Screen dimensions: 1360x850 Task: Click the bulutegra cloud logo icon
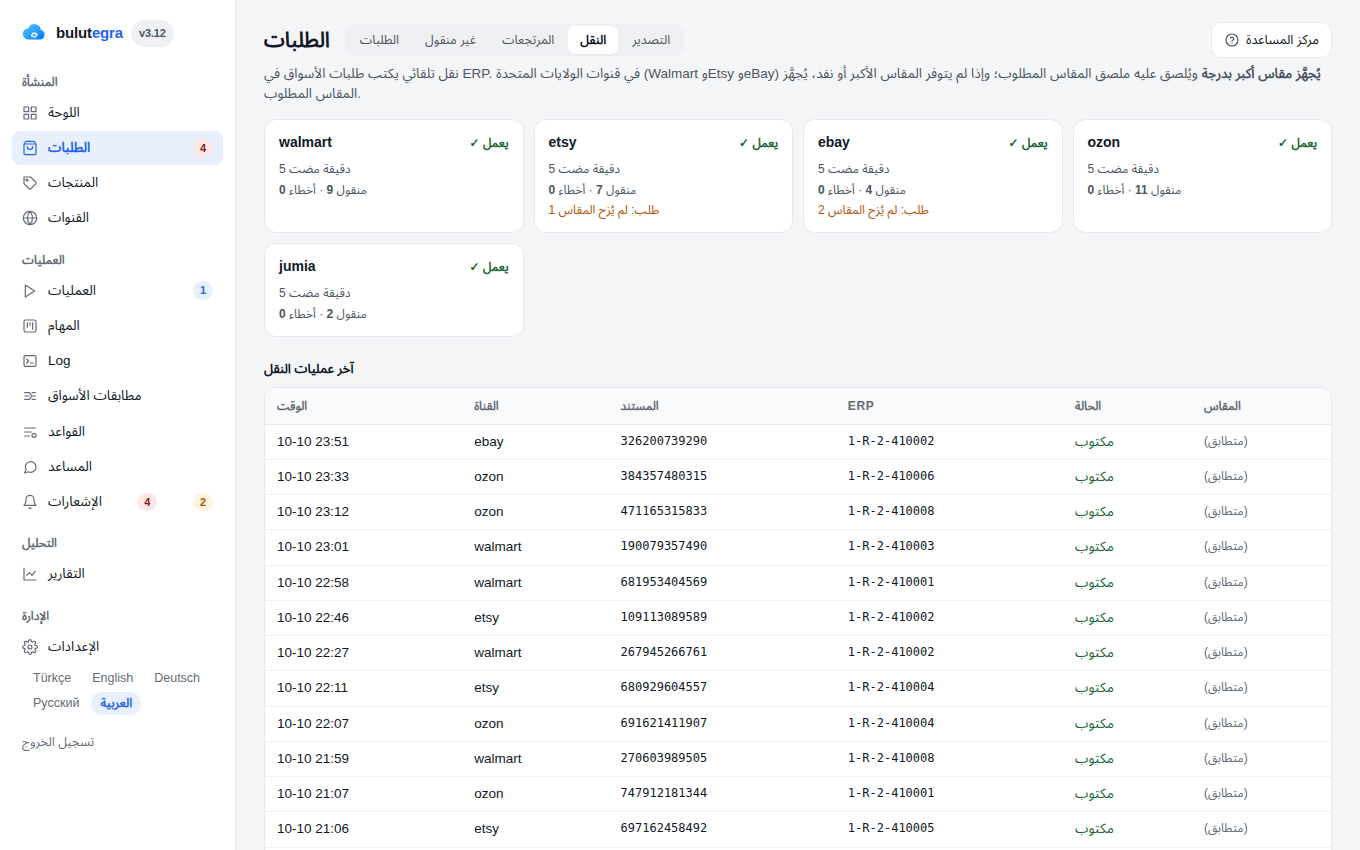click(34, 33)
